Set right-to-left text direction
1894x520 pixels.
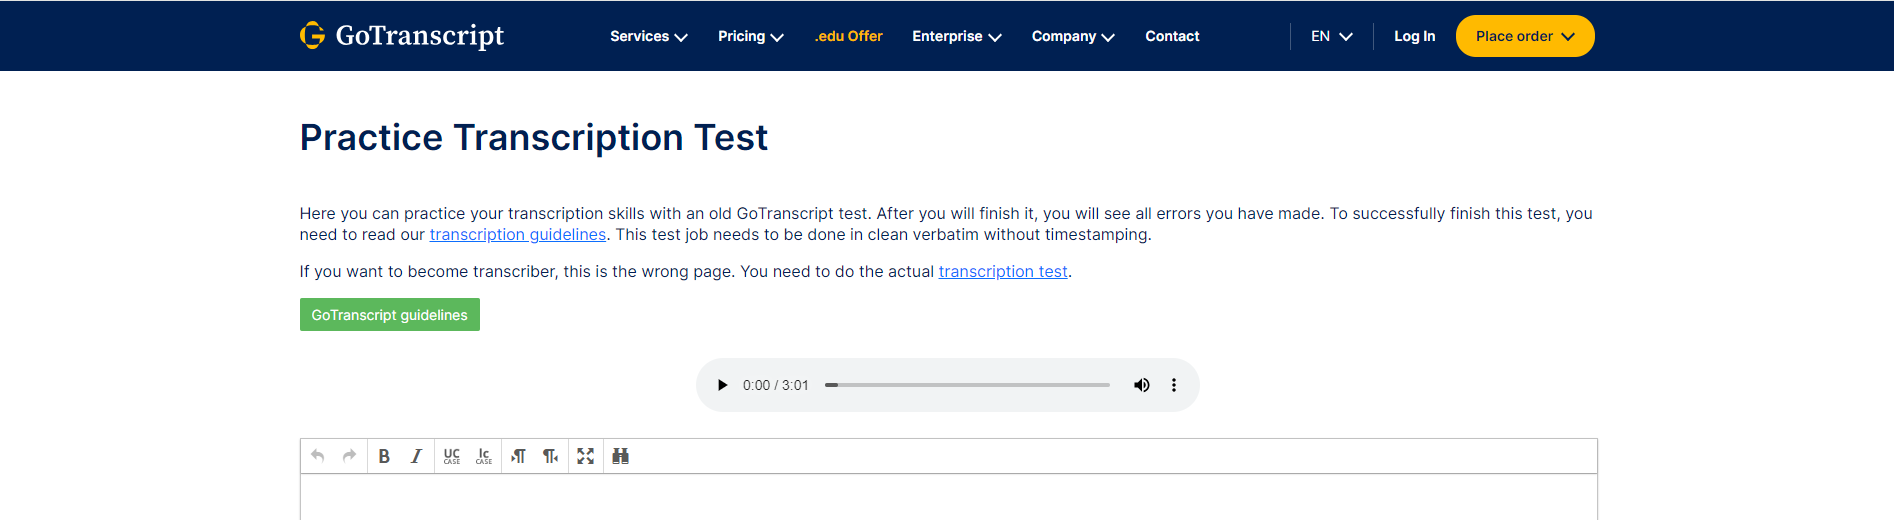pos(550,456)
